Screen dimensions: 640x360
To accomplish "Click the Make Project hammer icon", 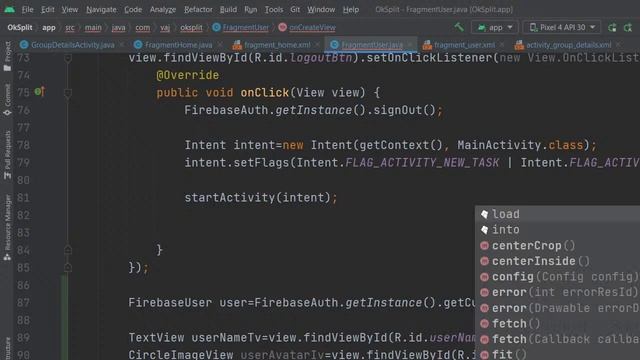I will pos(459,27).
